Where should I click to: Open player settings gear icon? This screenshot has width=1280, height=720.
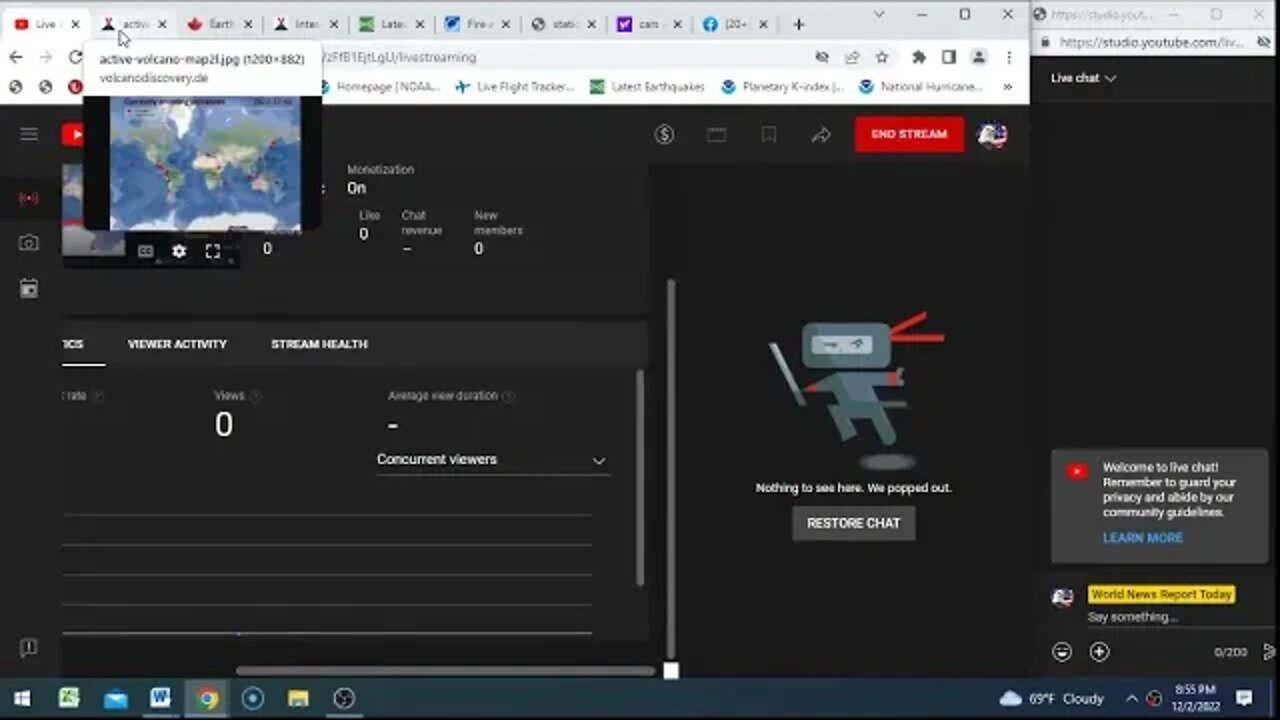tap(179, 251)
